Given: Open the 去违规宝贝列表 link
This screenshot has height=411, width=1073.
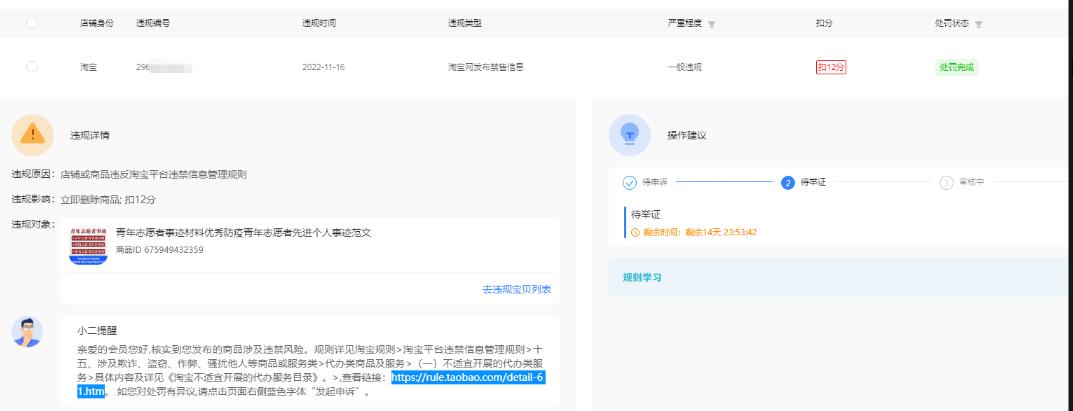Looking at the screenshot, I should [x=516, y=289].
